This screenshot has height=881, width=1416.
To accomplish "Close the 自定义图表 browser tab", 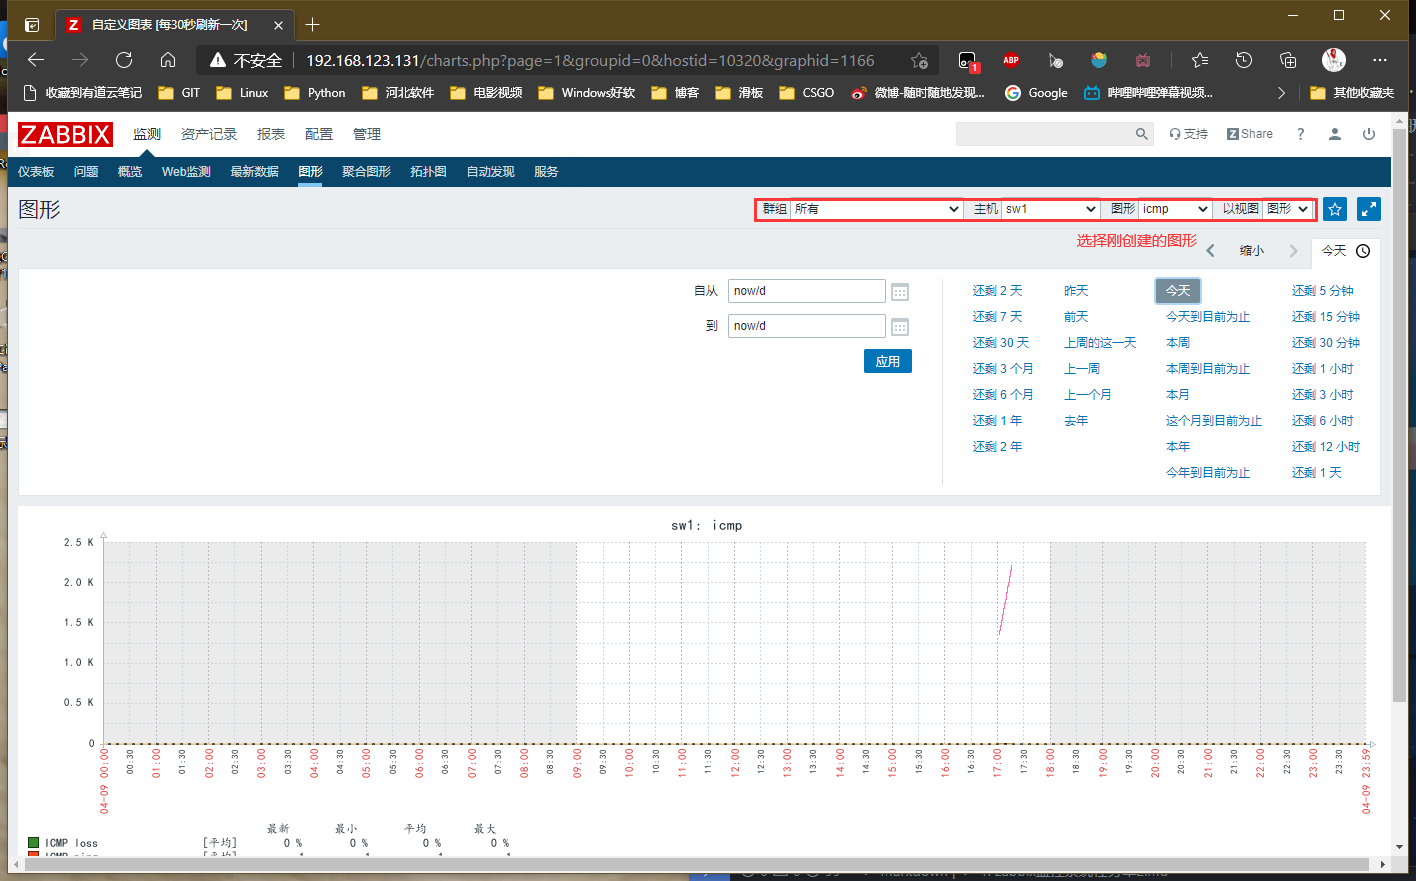I will 278,25.
